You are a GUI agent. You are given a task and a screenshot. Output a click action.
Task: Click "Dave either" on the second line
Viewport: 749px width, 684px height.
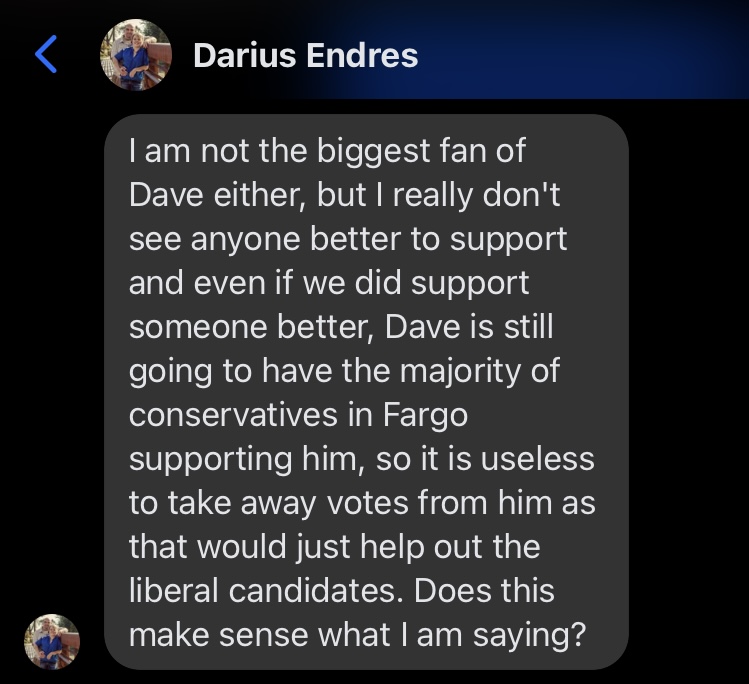(x=214, y=195)
